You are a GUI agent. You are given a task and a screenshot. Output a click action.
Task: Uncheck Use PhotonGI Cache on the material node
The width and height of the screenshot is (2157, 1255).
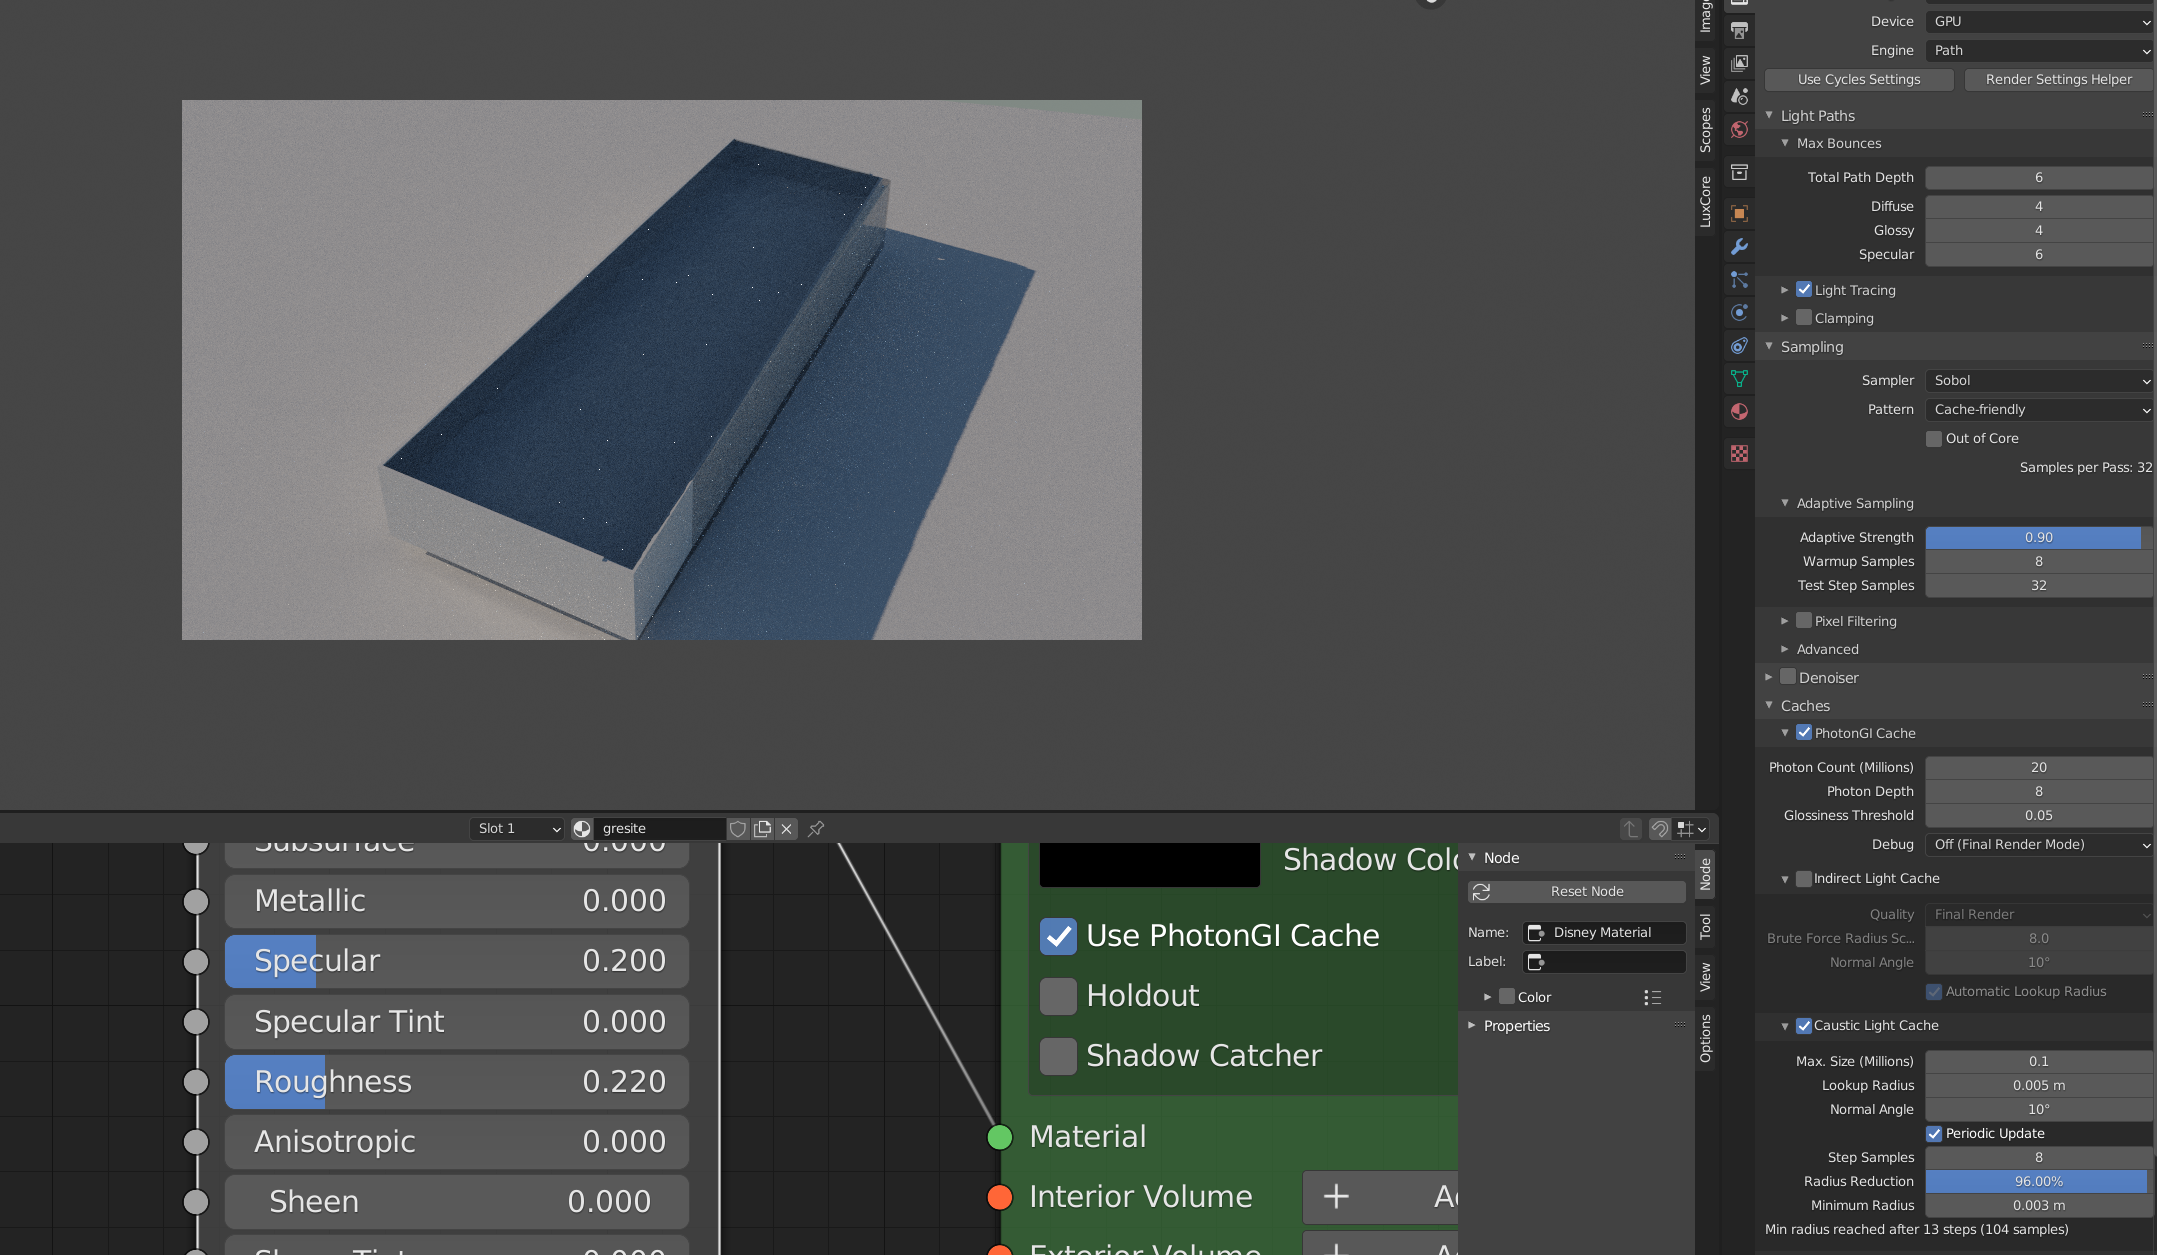click(1058, 936)
